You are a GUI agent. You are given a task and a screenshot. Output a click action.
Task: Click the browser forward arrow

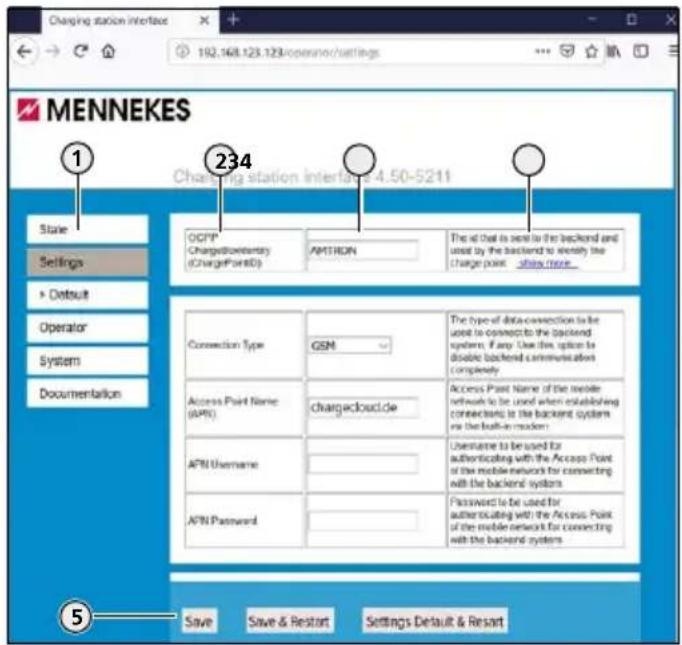pos(53,52)
